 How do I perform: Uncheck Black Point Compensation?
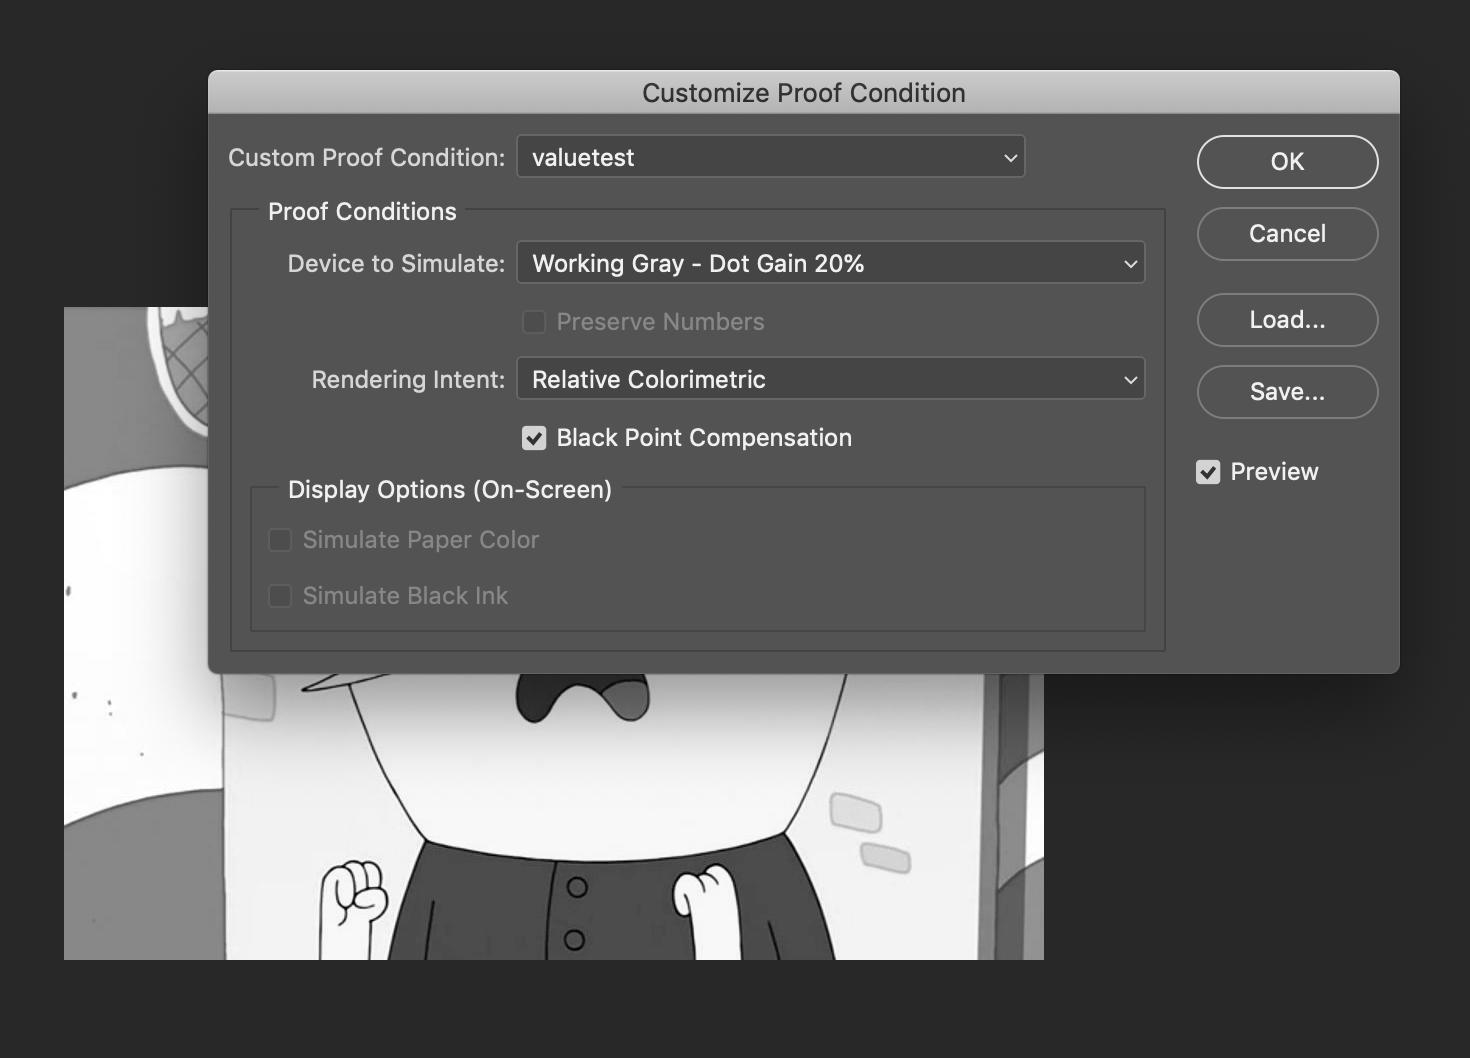(534, 438)
